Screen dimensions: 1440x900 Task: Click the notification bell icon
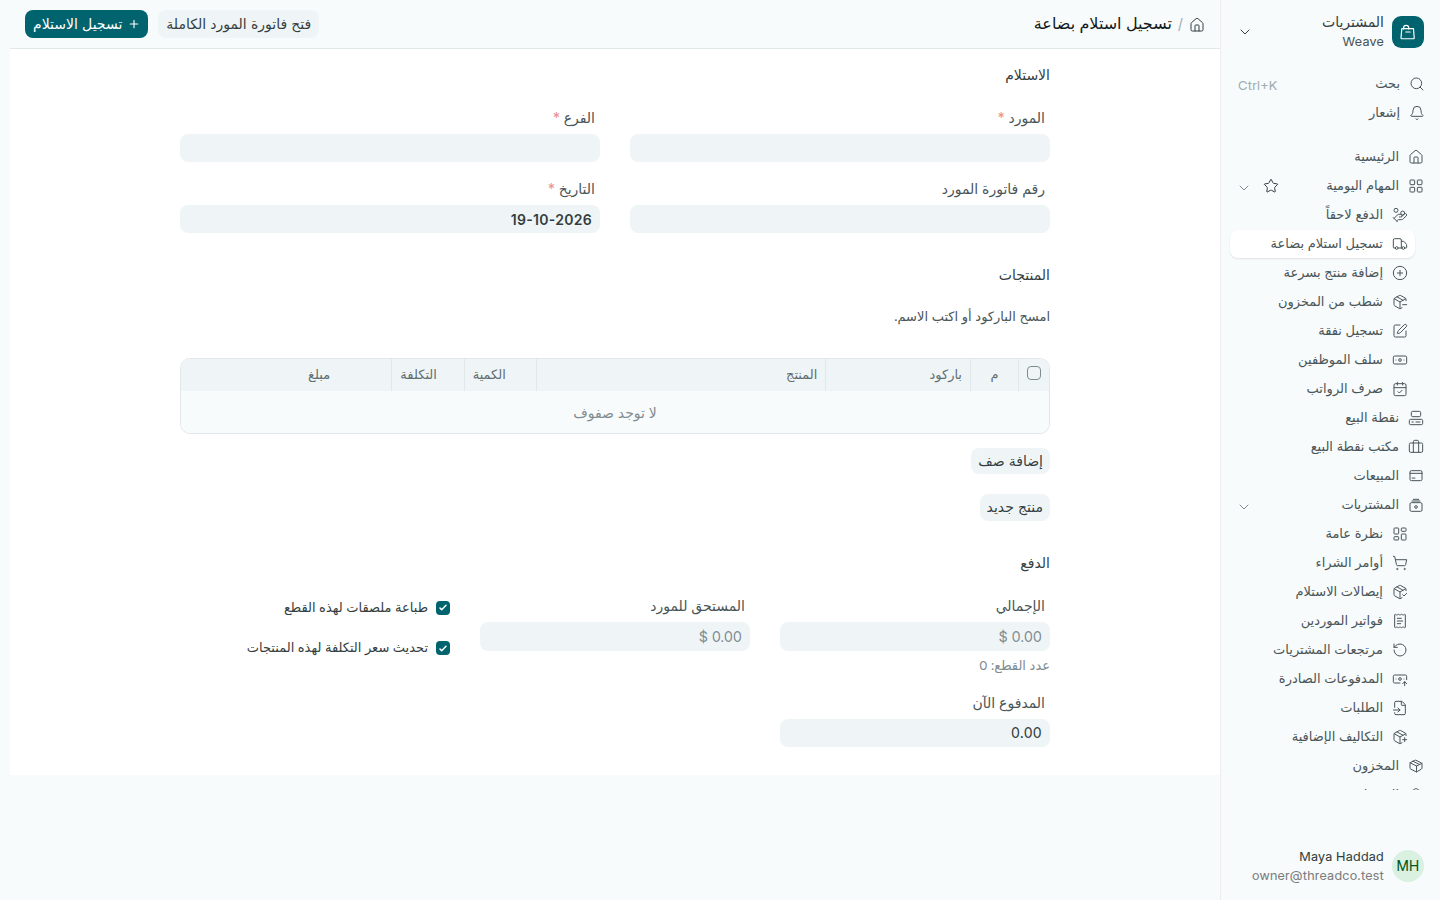[x=1416, y=113]
